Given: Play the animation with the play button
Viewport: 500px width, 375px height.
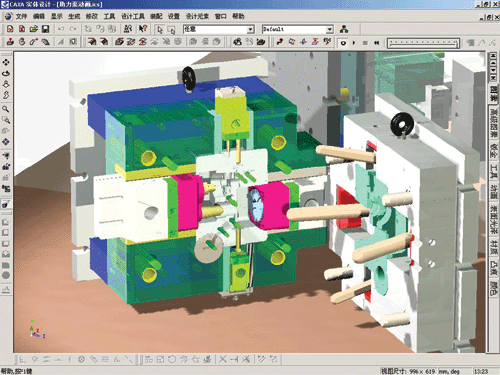Looking at the screenshot, I should pos(354,43).
